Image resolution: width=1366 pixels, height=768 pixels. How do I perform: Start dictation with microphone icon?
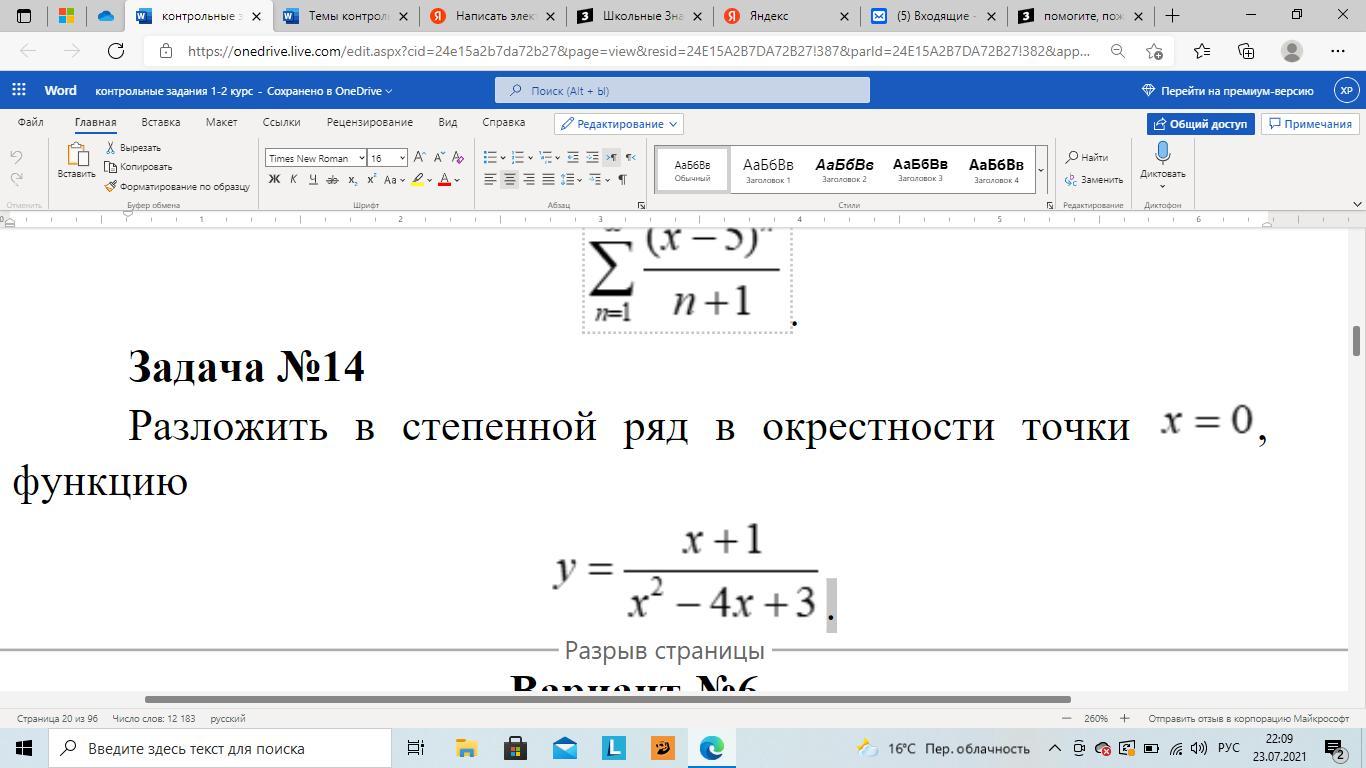pos(1162,153)
